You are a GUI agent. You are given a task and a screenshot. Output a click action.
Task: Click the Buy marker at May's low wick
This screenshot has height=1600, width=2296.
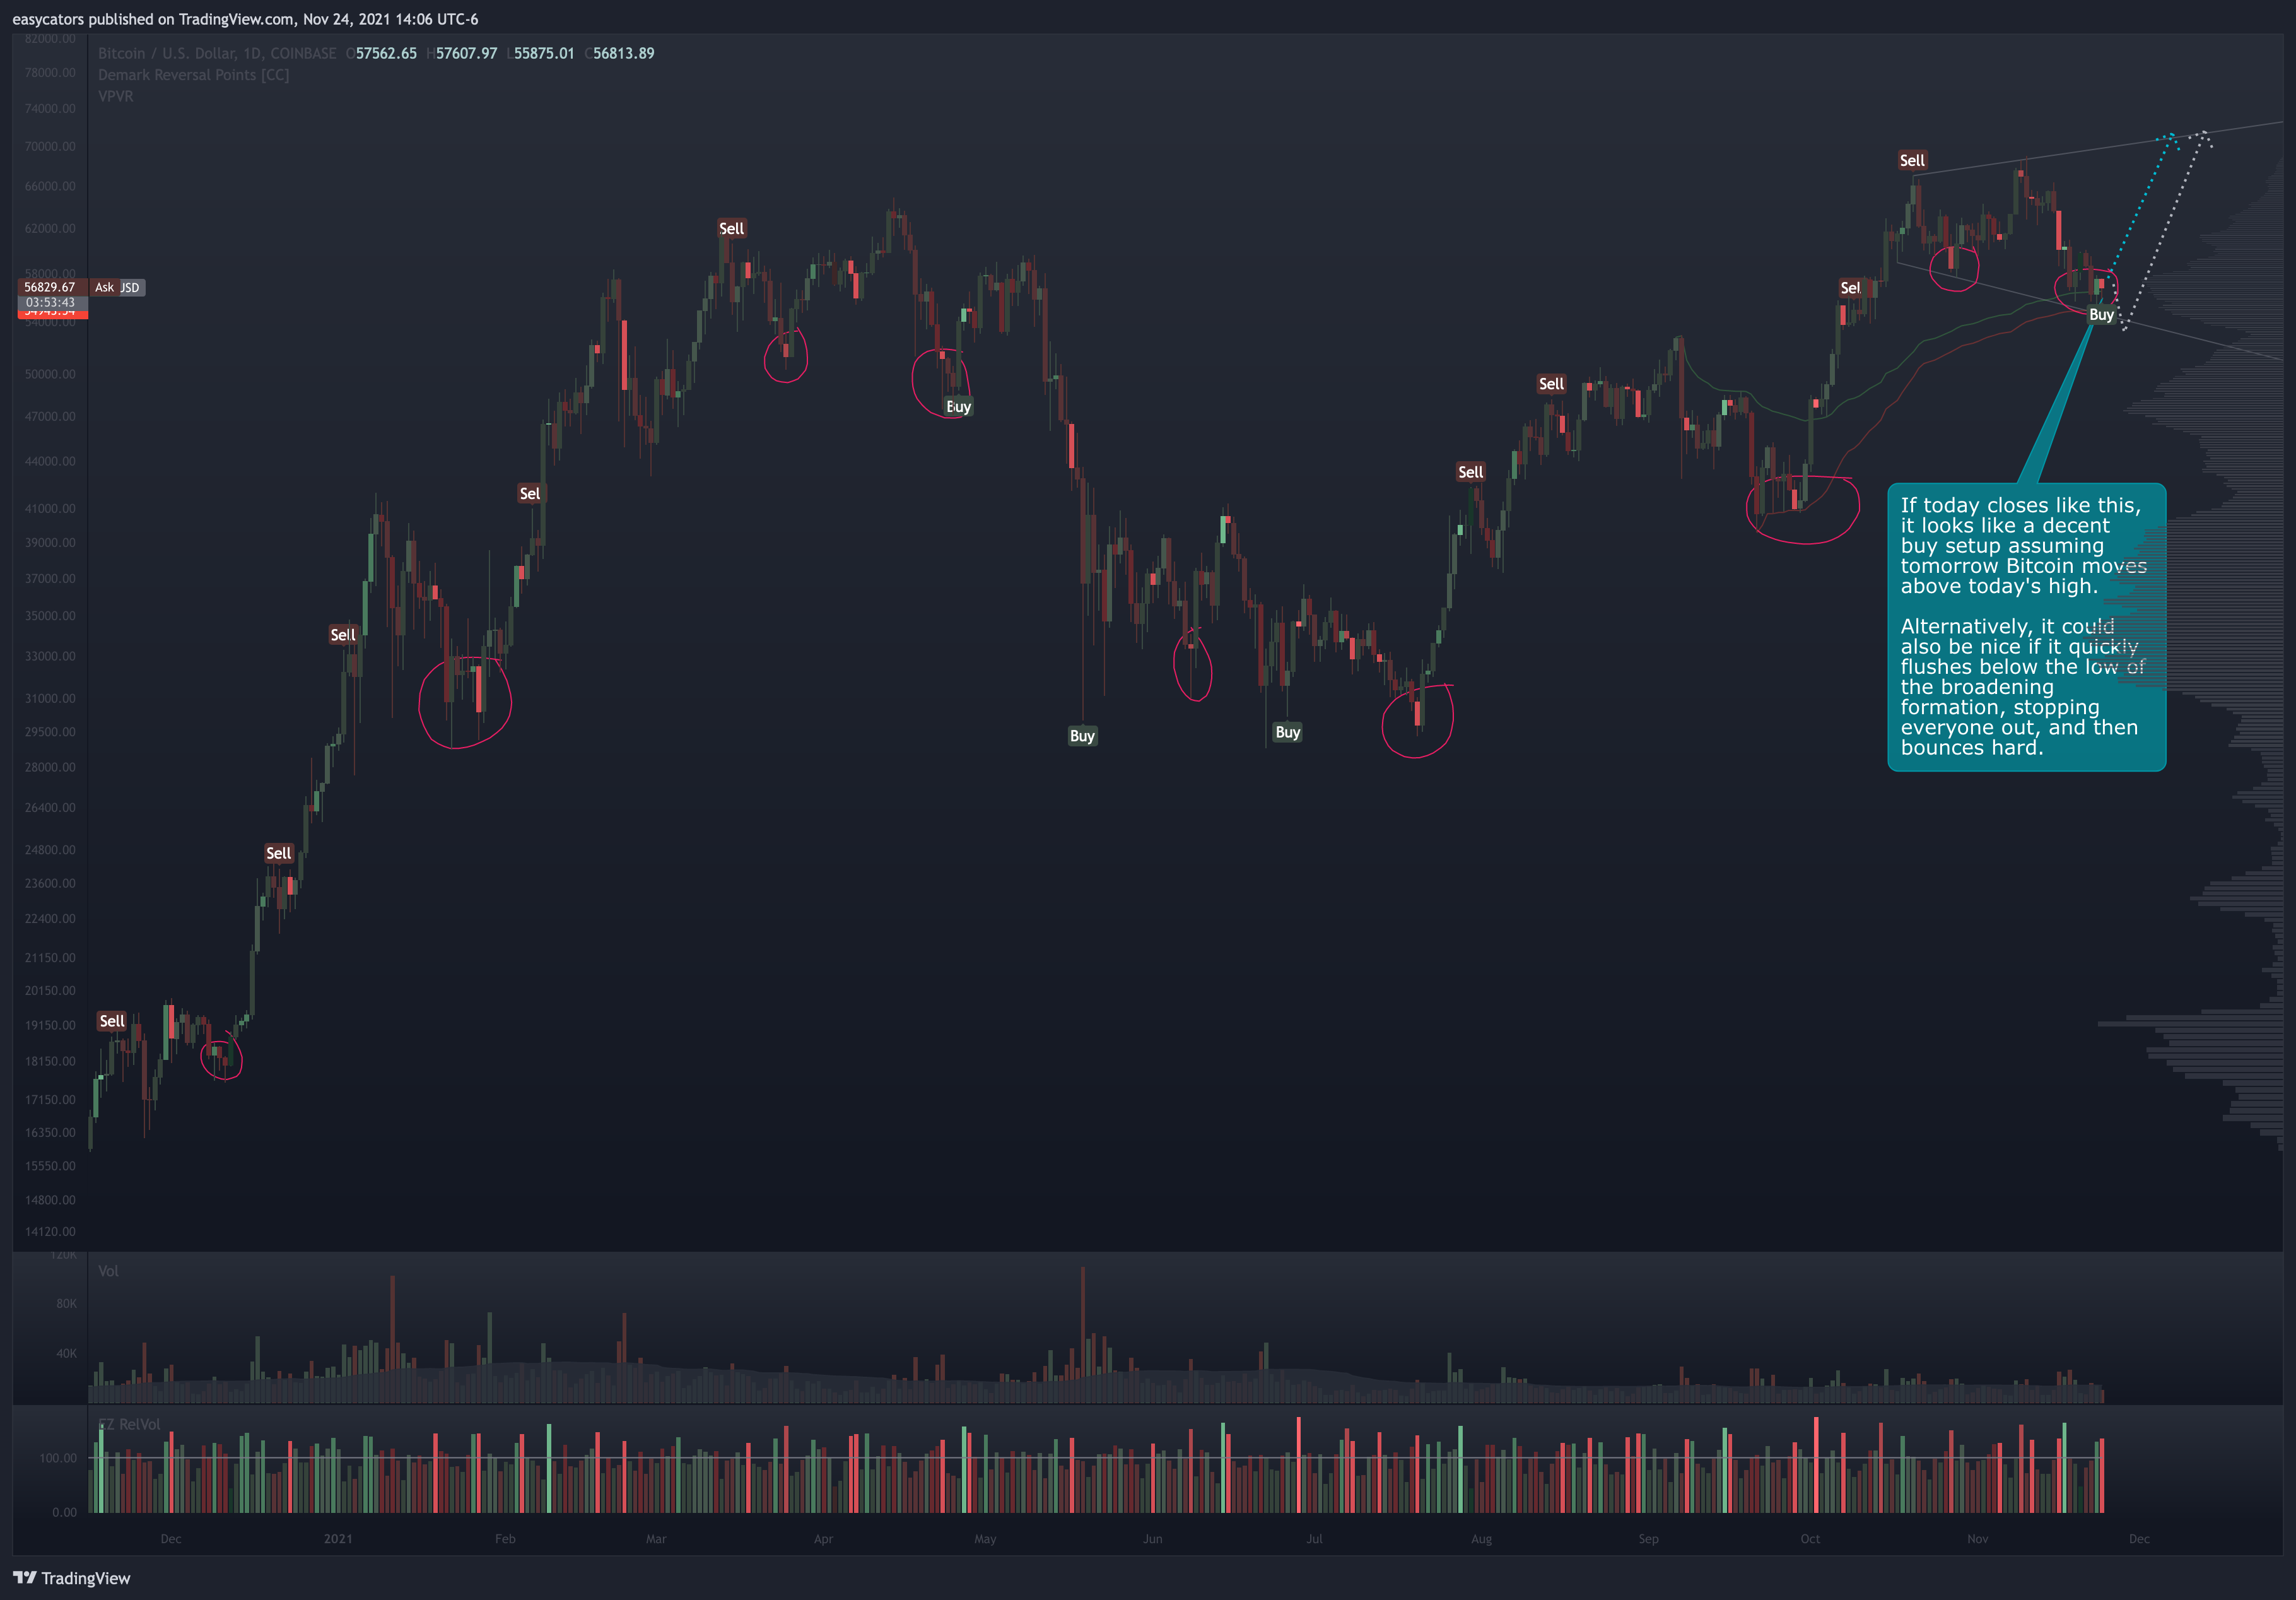(1082, 736)
